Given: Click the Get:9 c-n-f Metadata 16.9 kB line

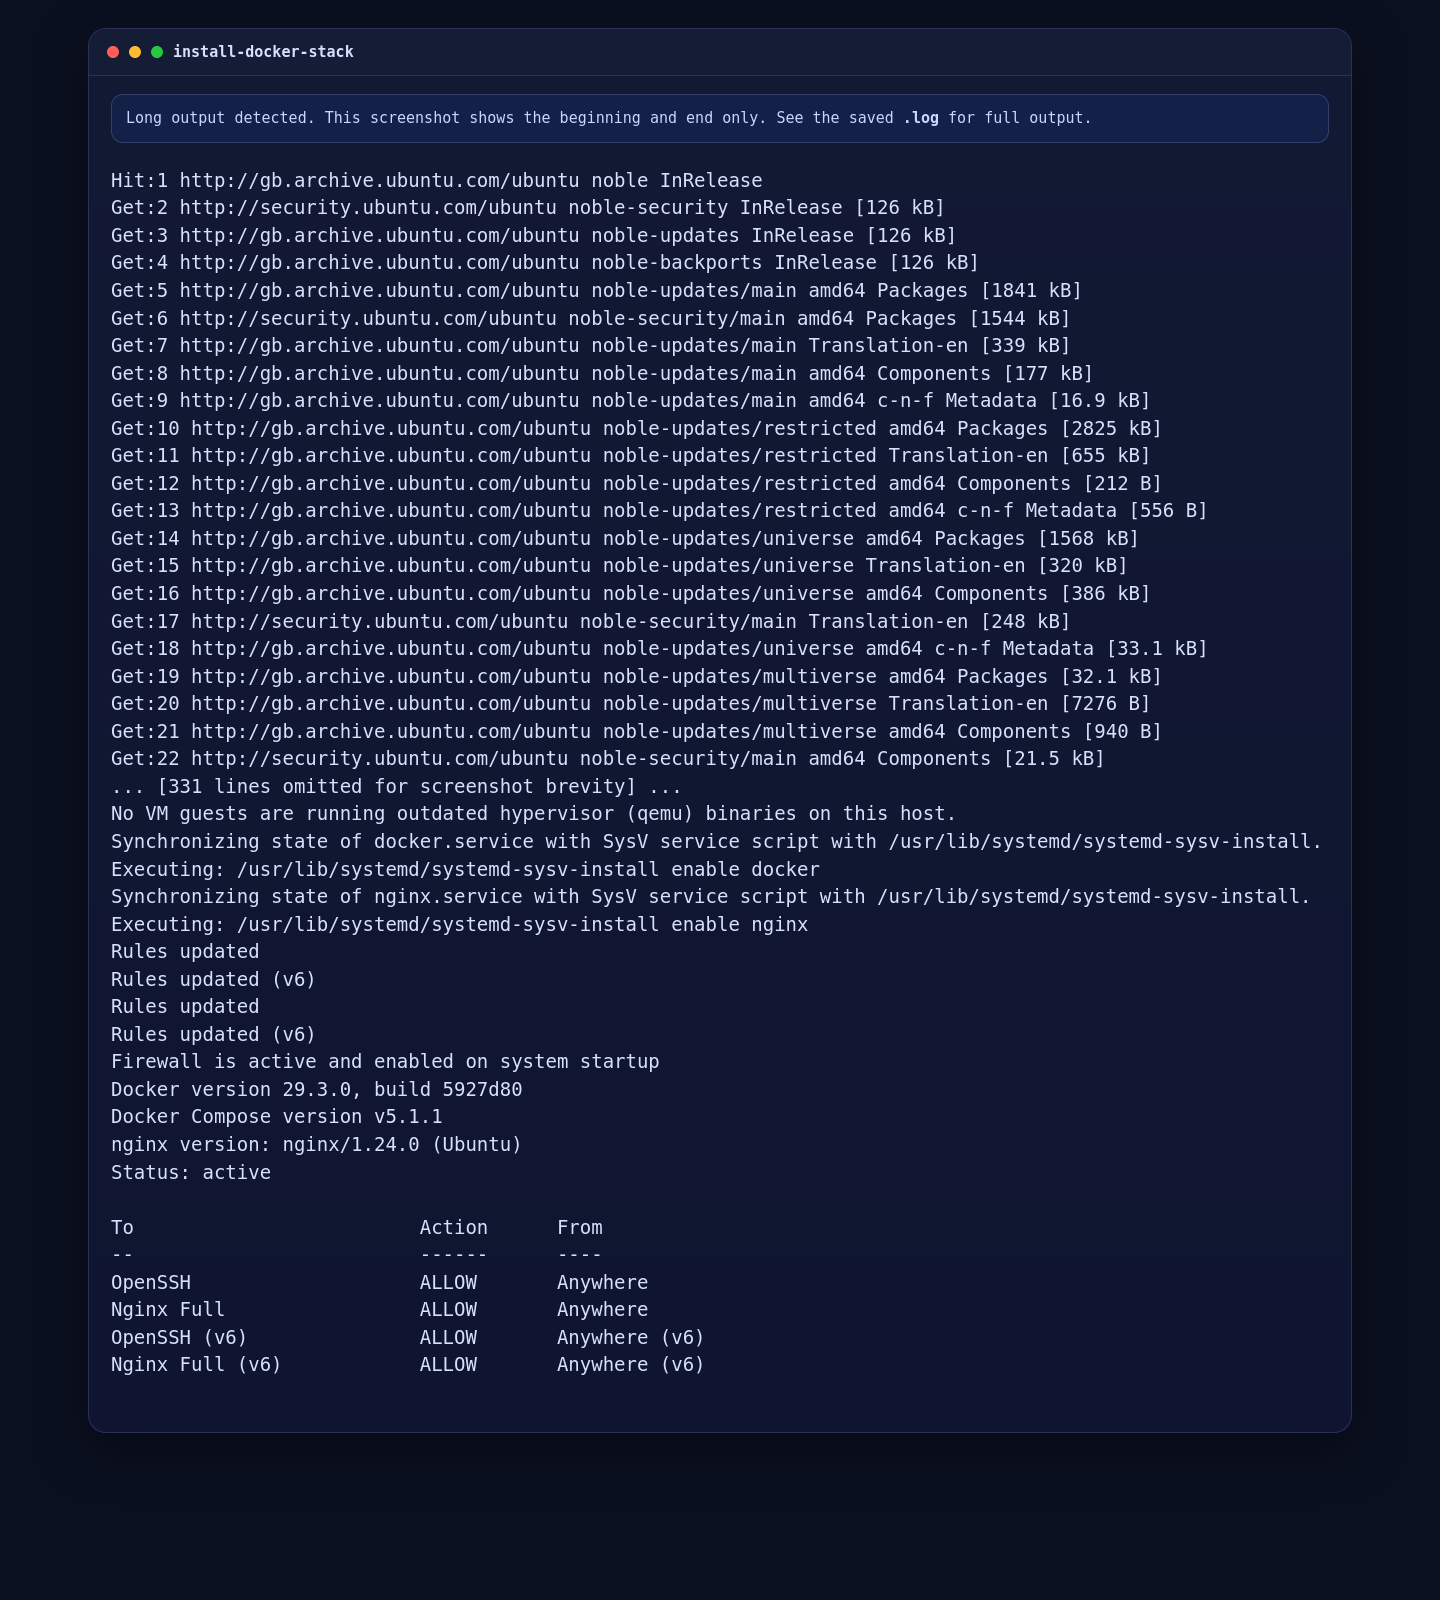Looking at the screenshot, I should point(631,401).
